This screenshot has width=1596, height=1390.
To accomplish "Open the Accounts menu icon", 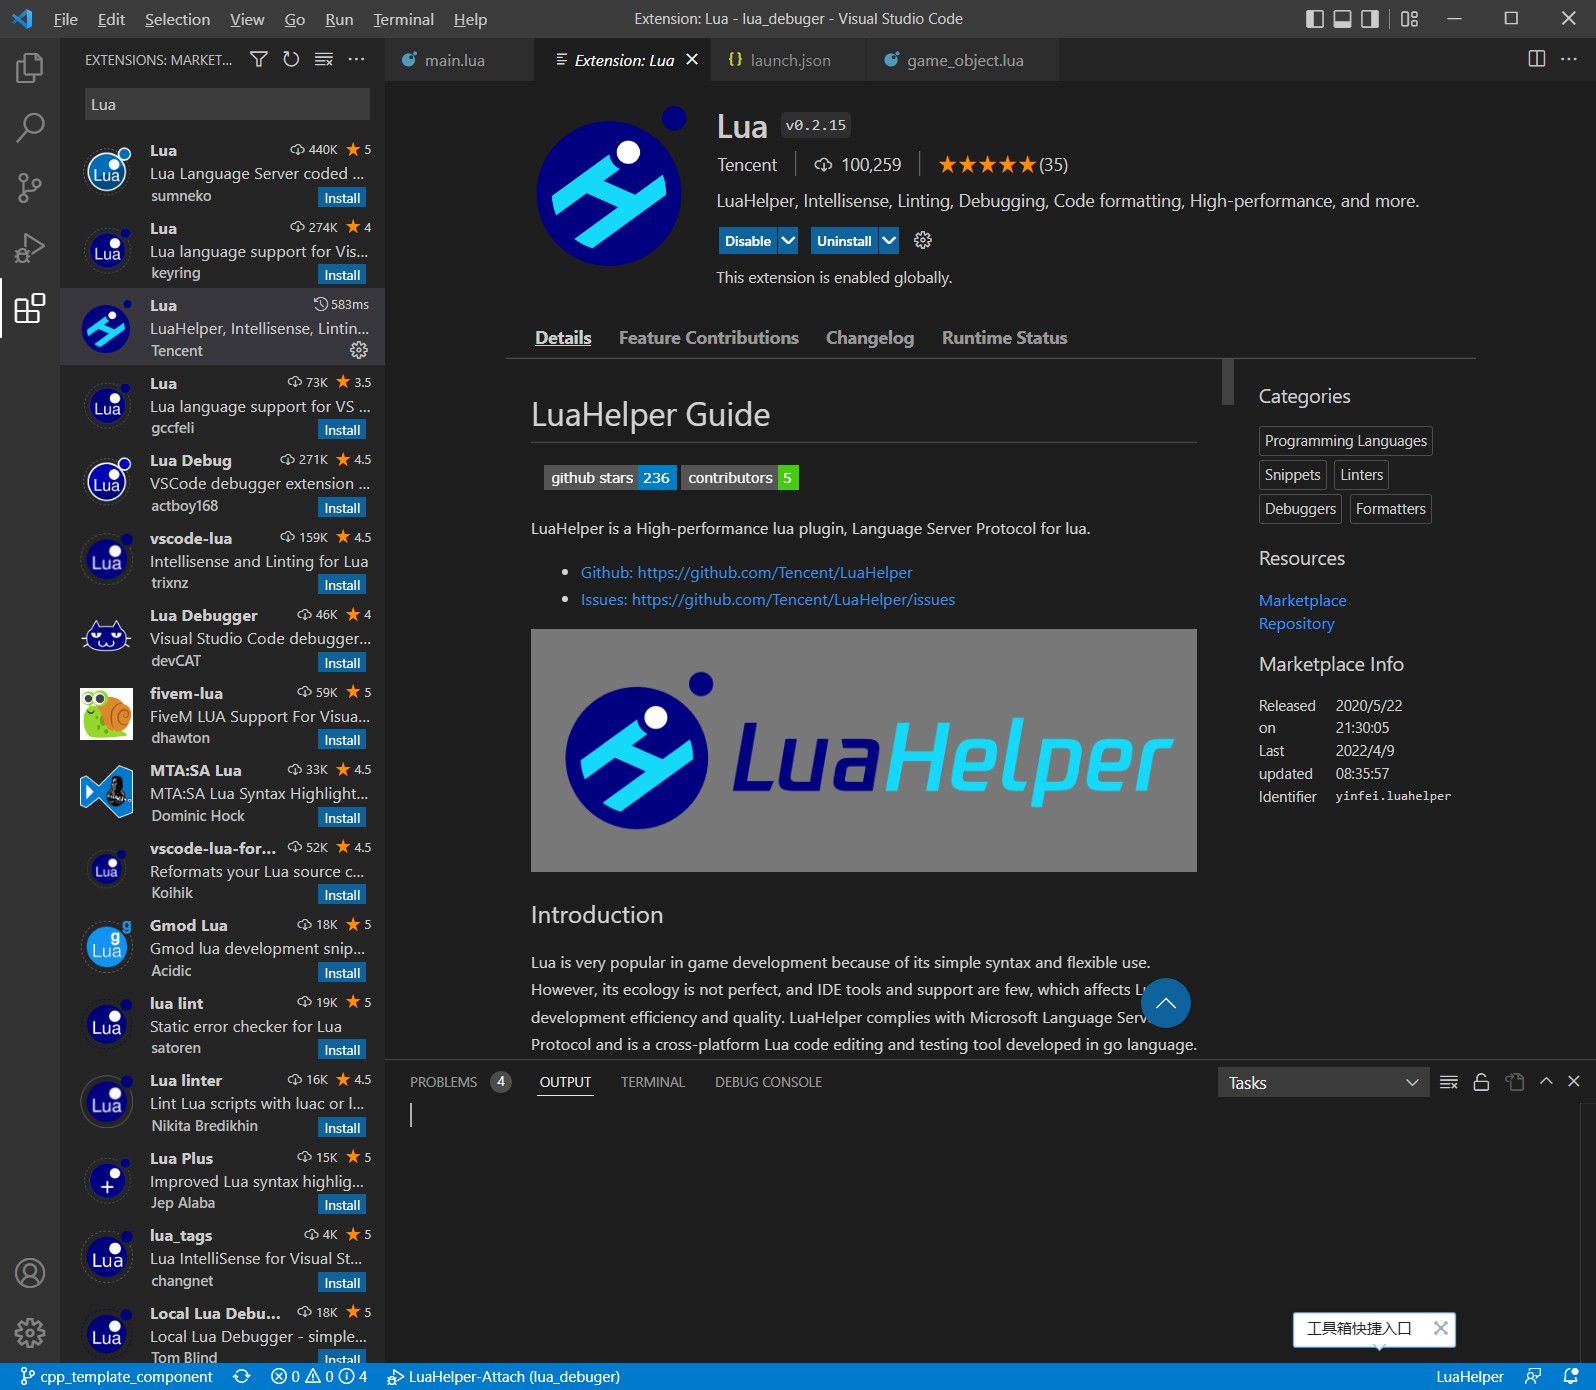I will 30,1273.
